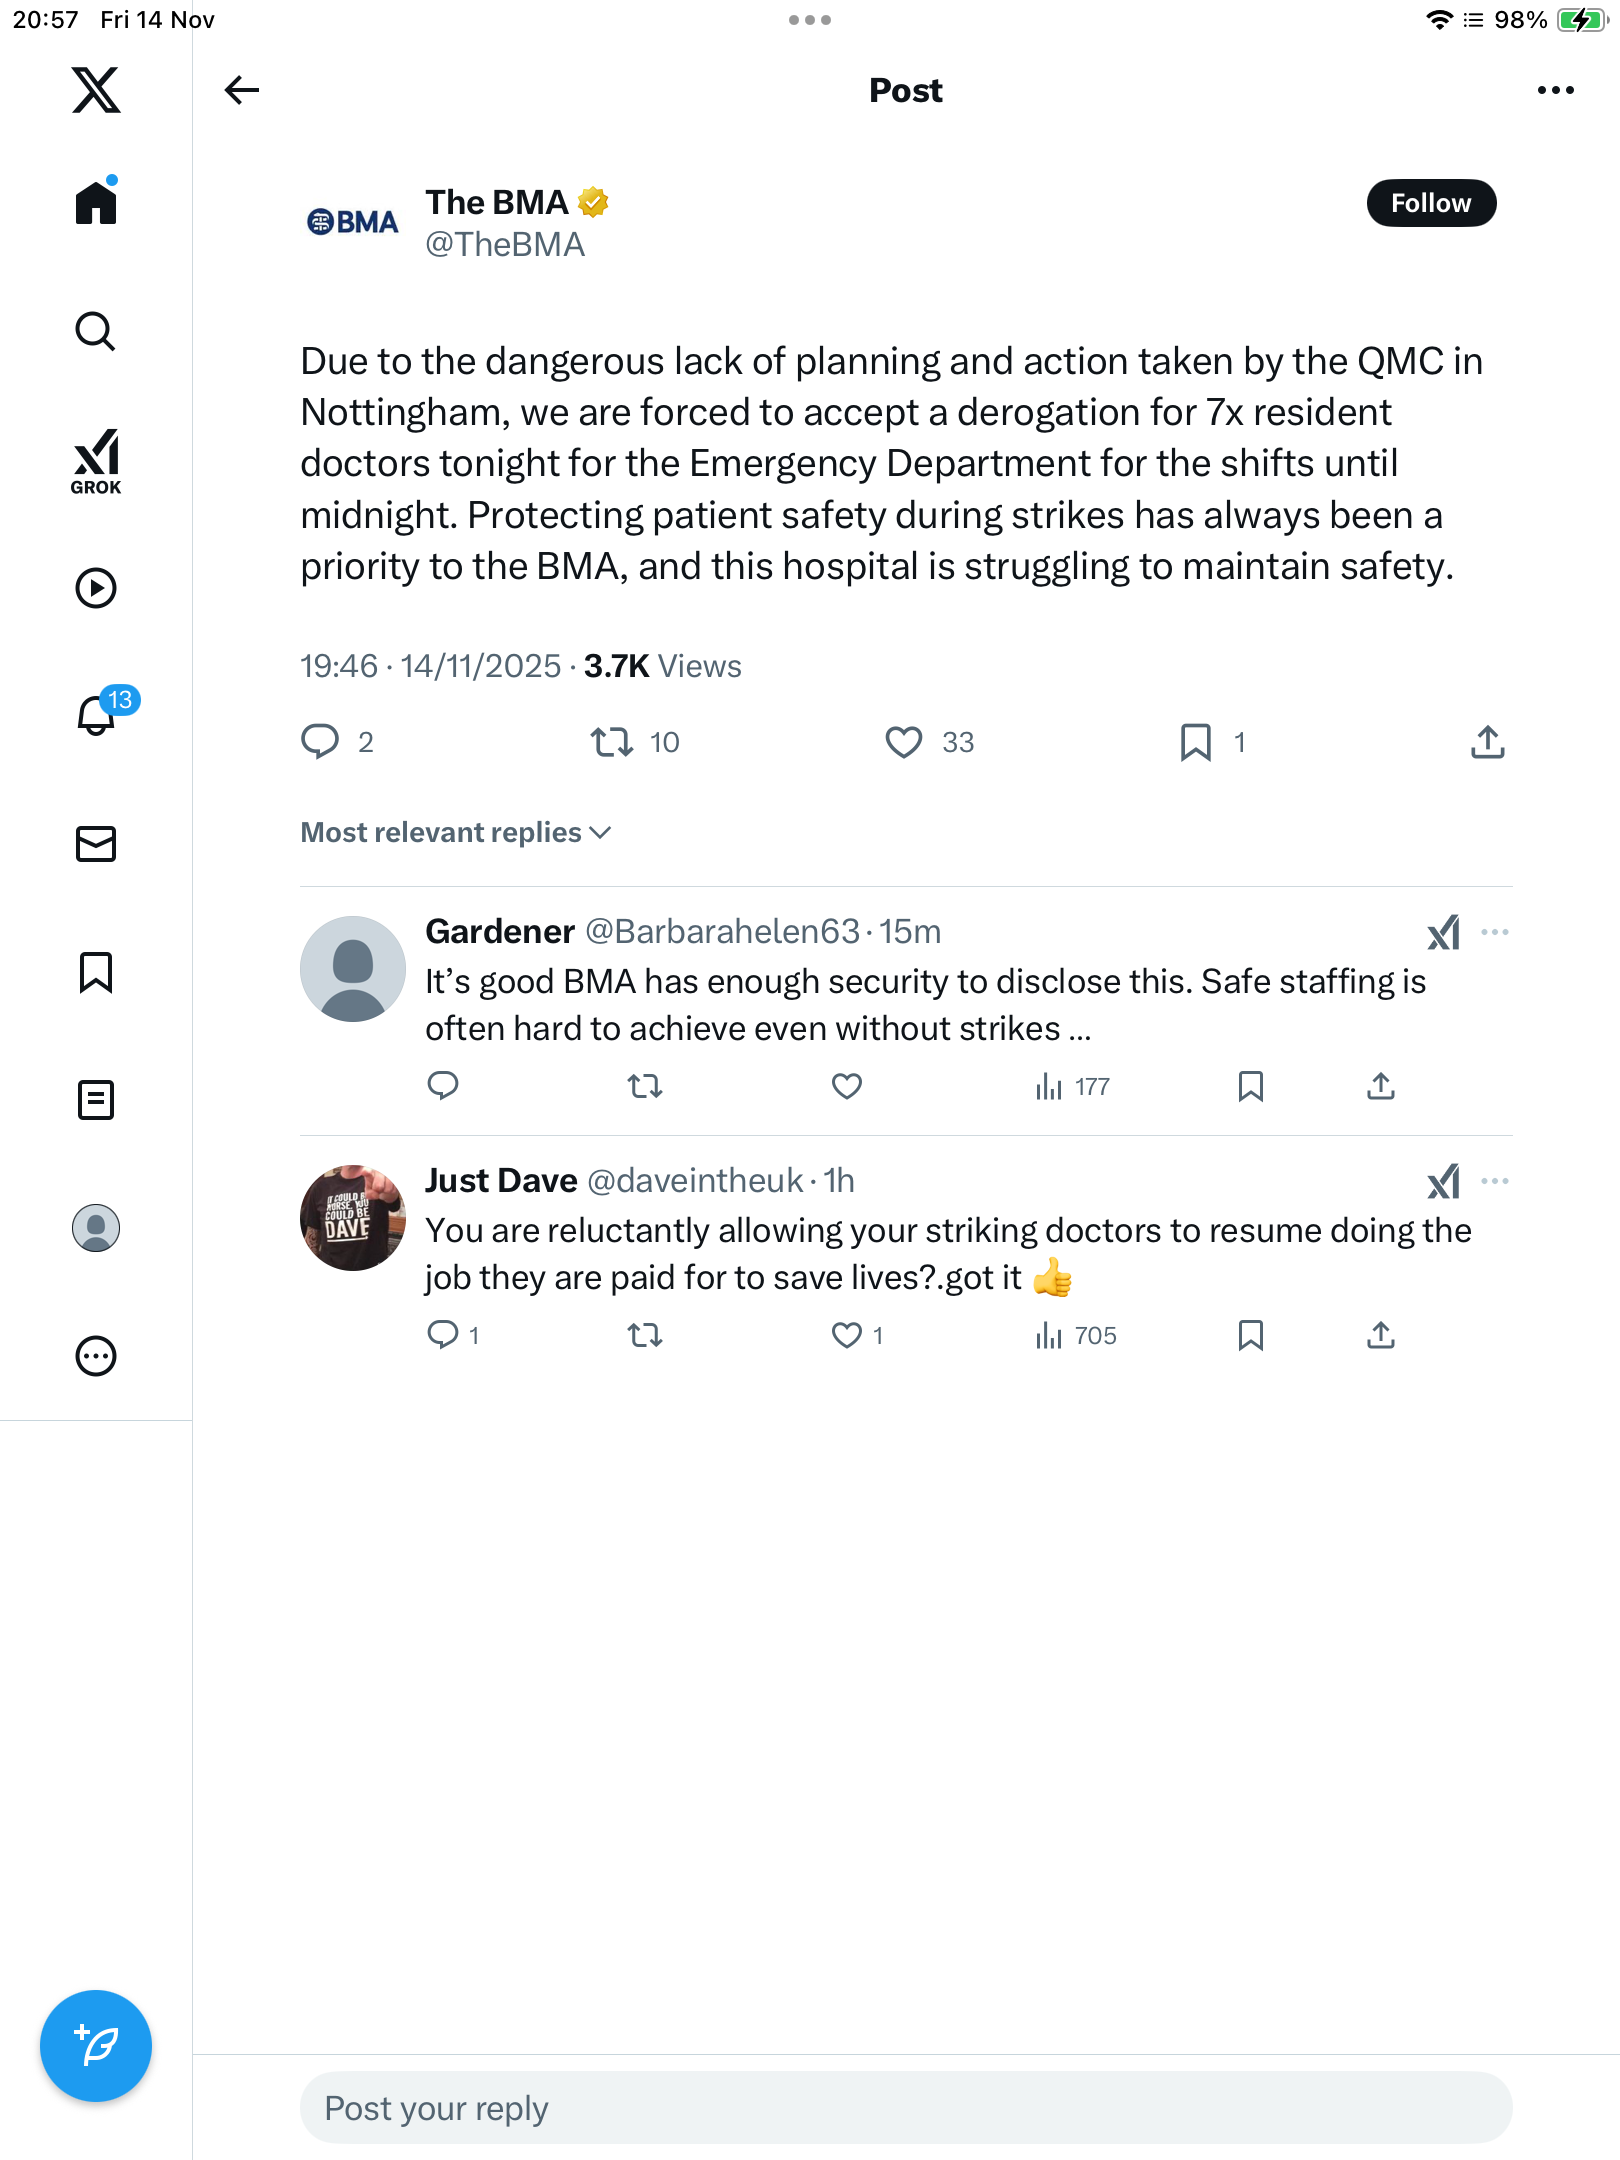Image resolution: width=1620 pixels, height=2160 pixels.
Task: Tap the Post your reply field
Action: [905, 2108]
